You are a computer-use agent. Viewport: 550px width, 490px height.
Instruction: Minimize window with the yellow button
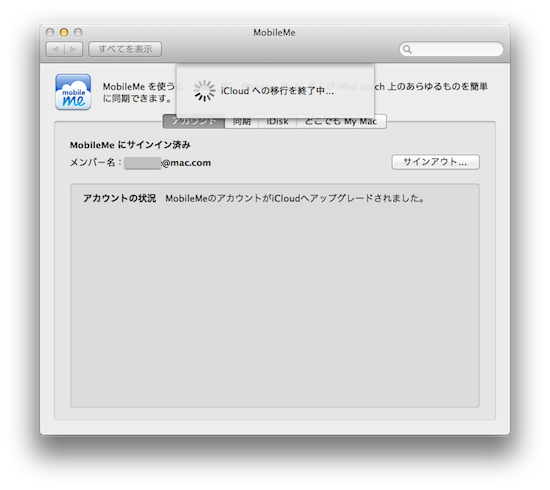point(64,32)
